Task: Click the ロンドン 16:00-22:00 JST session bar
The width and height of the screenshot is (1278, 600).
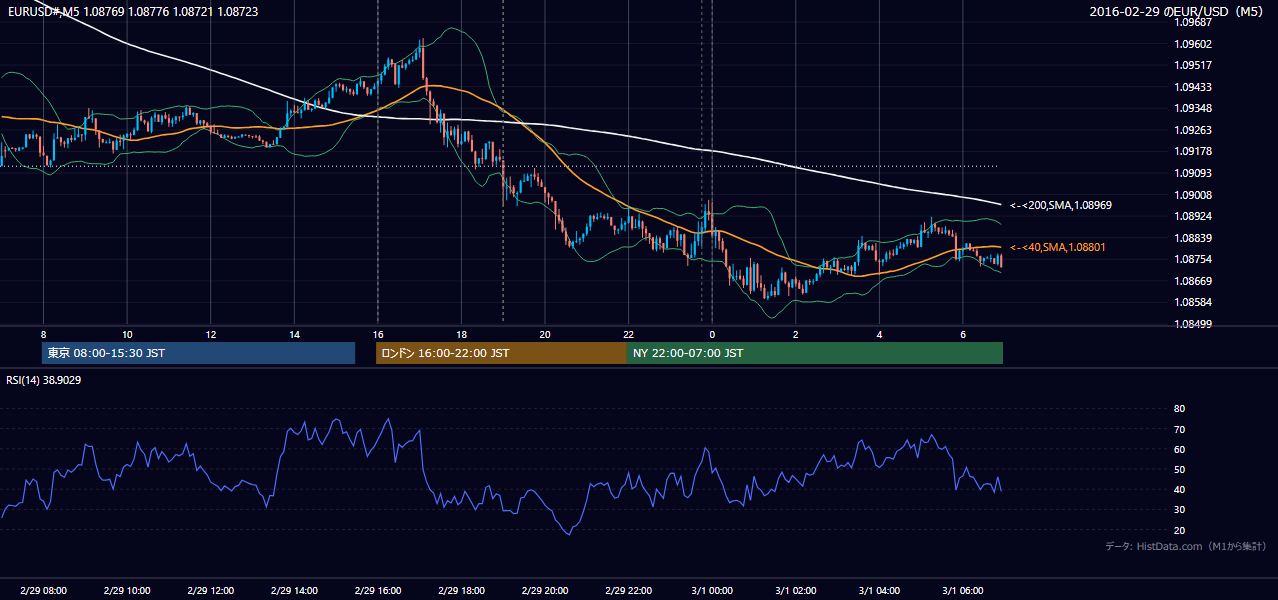Action: [501, 353]
